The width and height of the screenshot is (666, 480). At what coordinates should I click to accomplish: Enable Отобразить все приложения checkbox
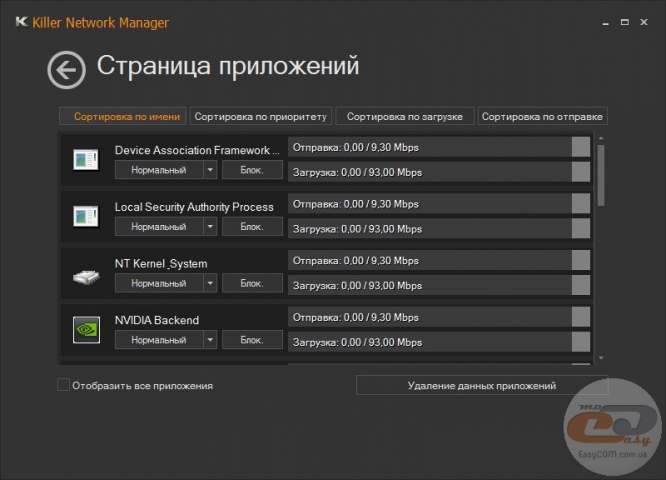pyautogui.click(x=63, y=385)
